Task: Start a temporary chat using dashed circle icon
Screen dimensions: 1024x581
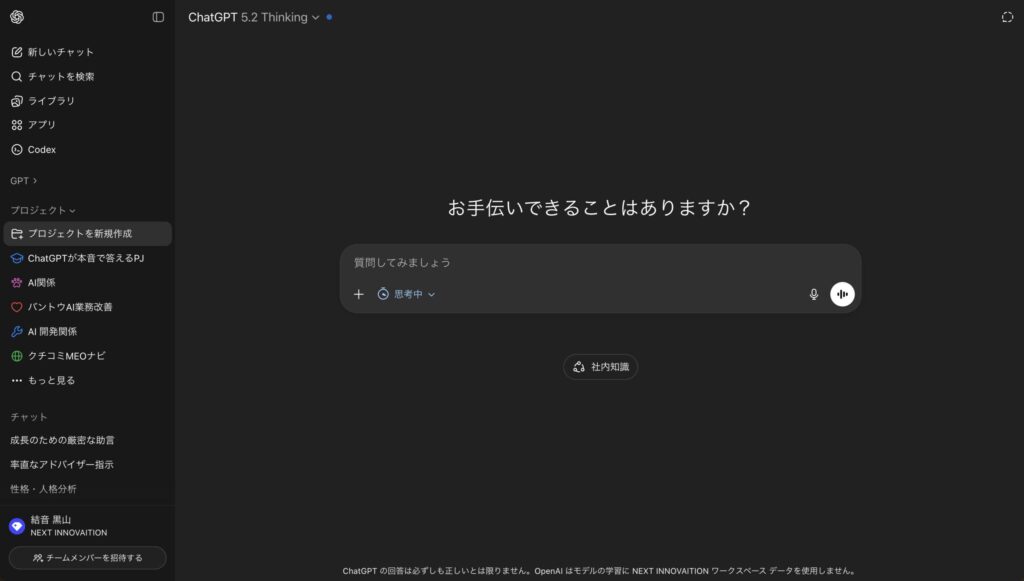Action: [x=1007, y=17]
